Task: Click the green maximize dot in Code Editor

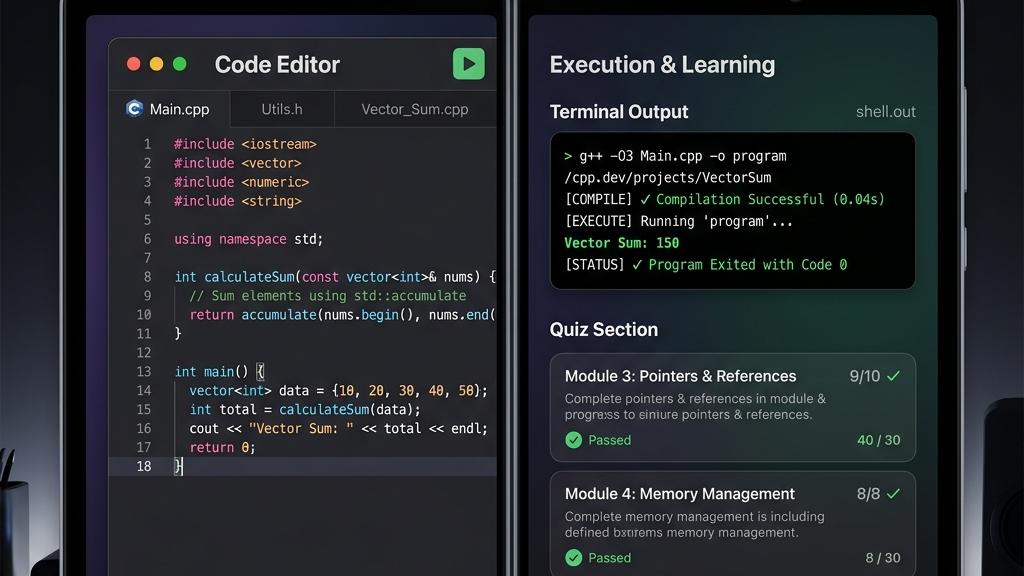Action: coord(180,64)
